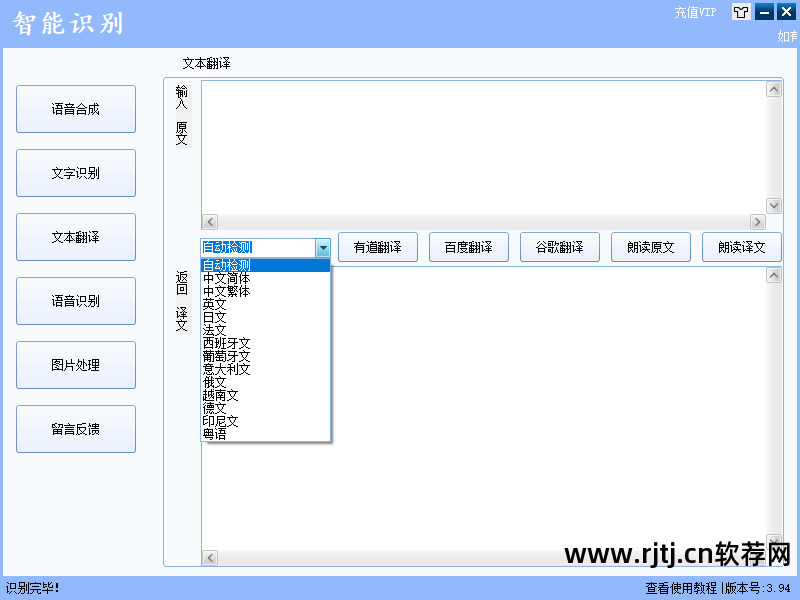Choose 中文简体 from the language list
The image size is (800, 600).
click(x=266, y=279)
